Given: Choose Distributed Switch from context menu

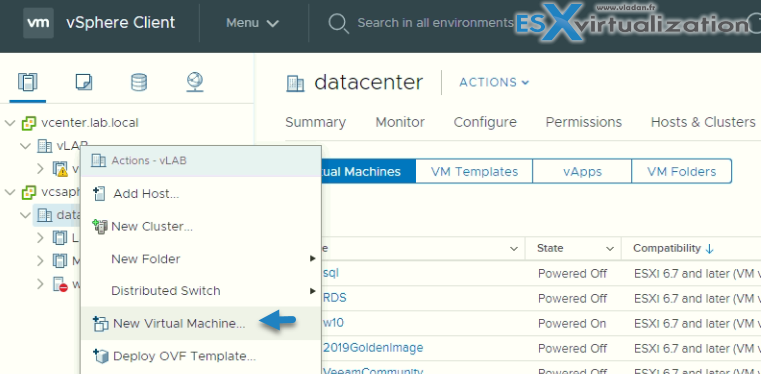Looking at the screenshot, I should [200, 291].
